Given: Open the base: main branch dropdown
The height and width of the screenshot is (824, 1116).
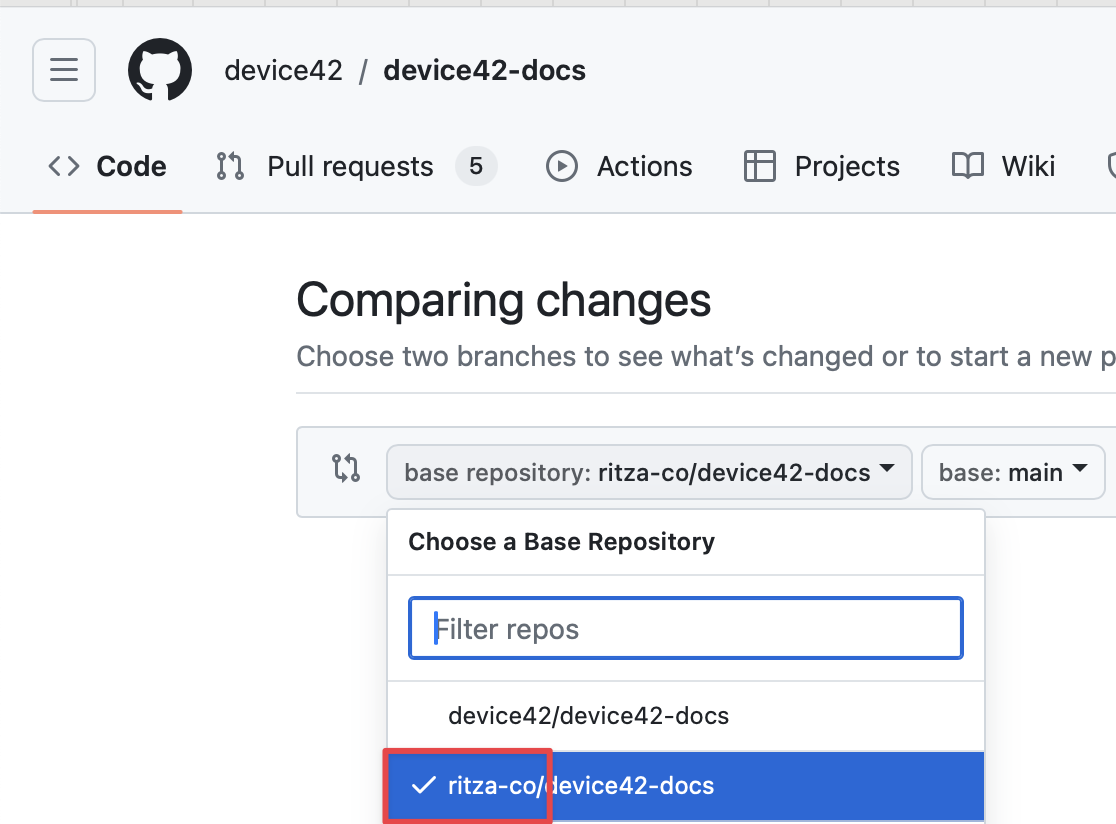Looking at the screenshot, I should (1010, 472).
